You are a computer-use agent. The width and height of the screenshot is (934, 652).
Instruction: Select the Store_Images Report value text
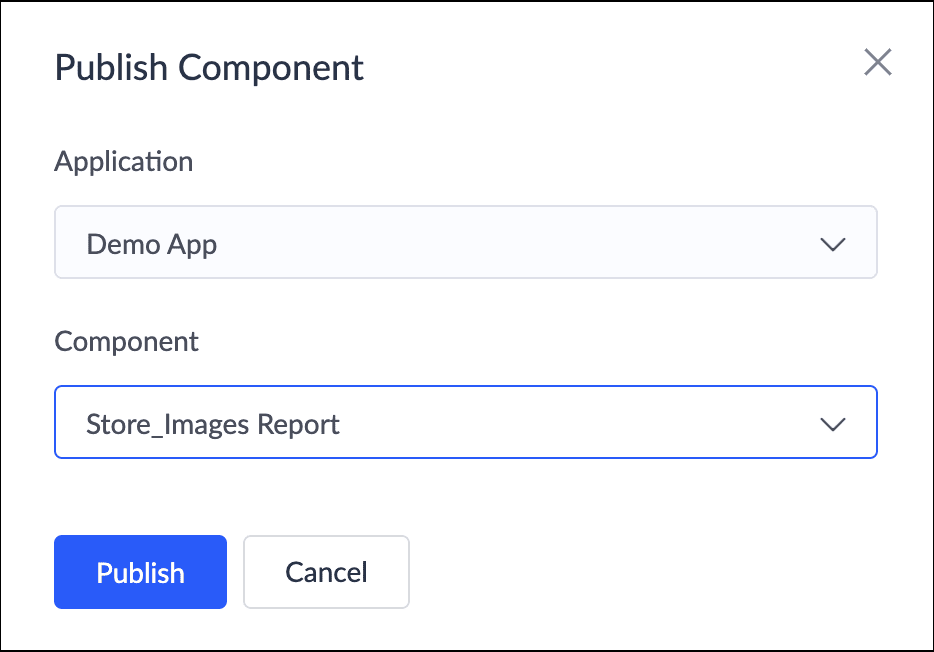pyautogui.click(x=213, y=424)
